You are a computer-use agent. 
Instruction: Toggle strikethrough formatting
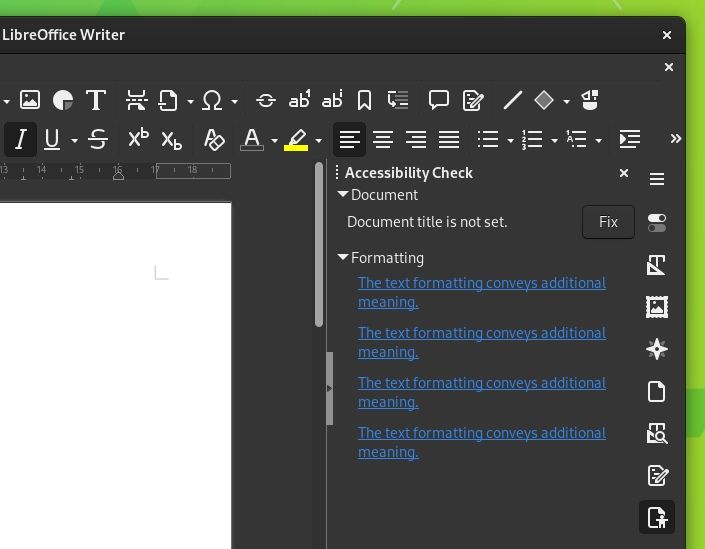[x=98, y=139]
